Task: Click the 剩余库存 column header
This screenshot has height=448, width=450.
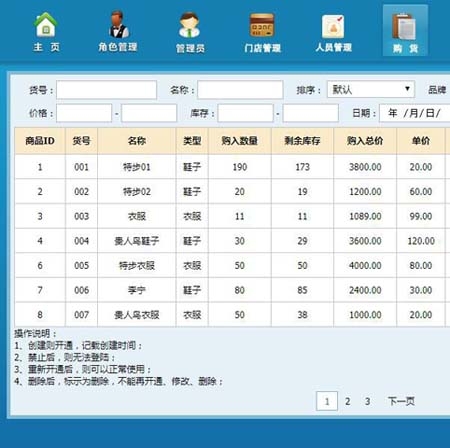Action: click(x=302, y=141)
